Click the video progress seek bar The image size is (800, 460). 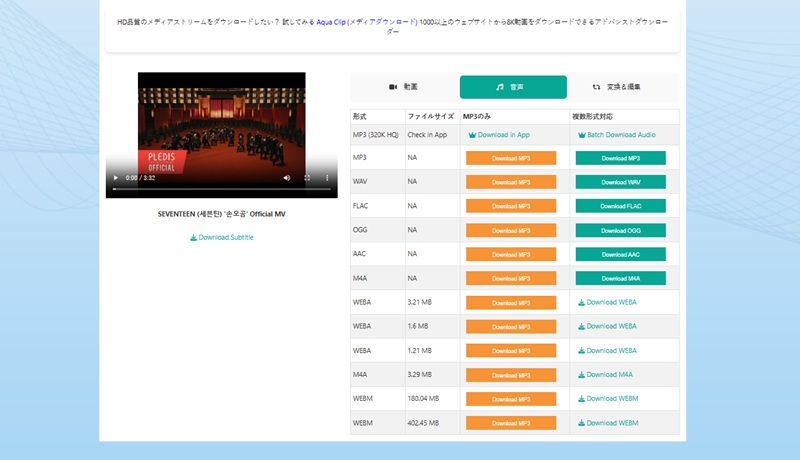220,189
